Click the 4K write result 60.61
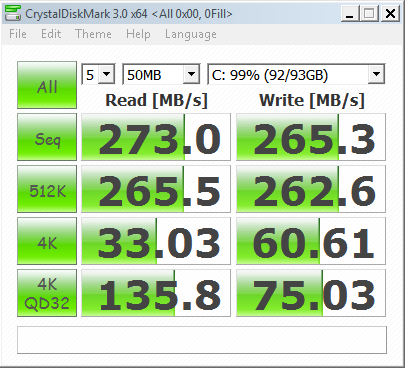The height and width of the screenshot is (368, 405). (311, 241)
